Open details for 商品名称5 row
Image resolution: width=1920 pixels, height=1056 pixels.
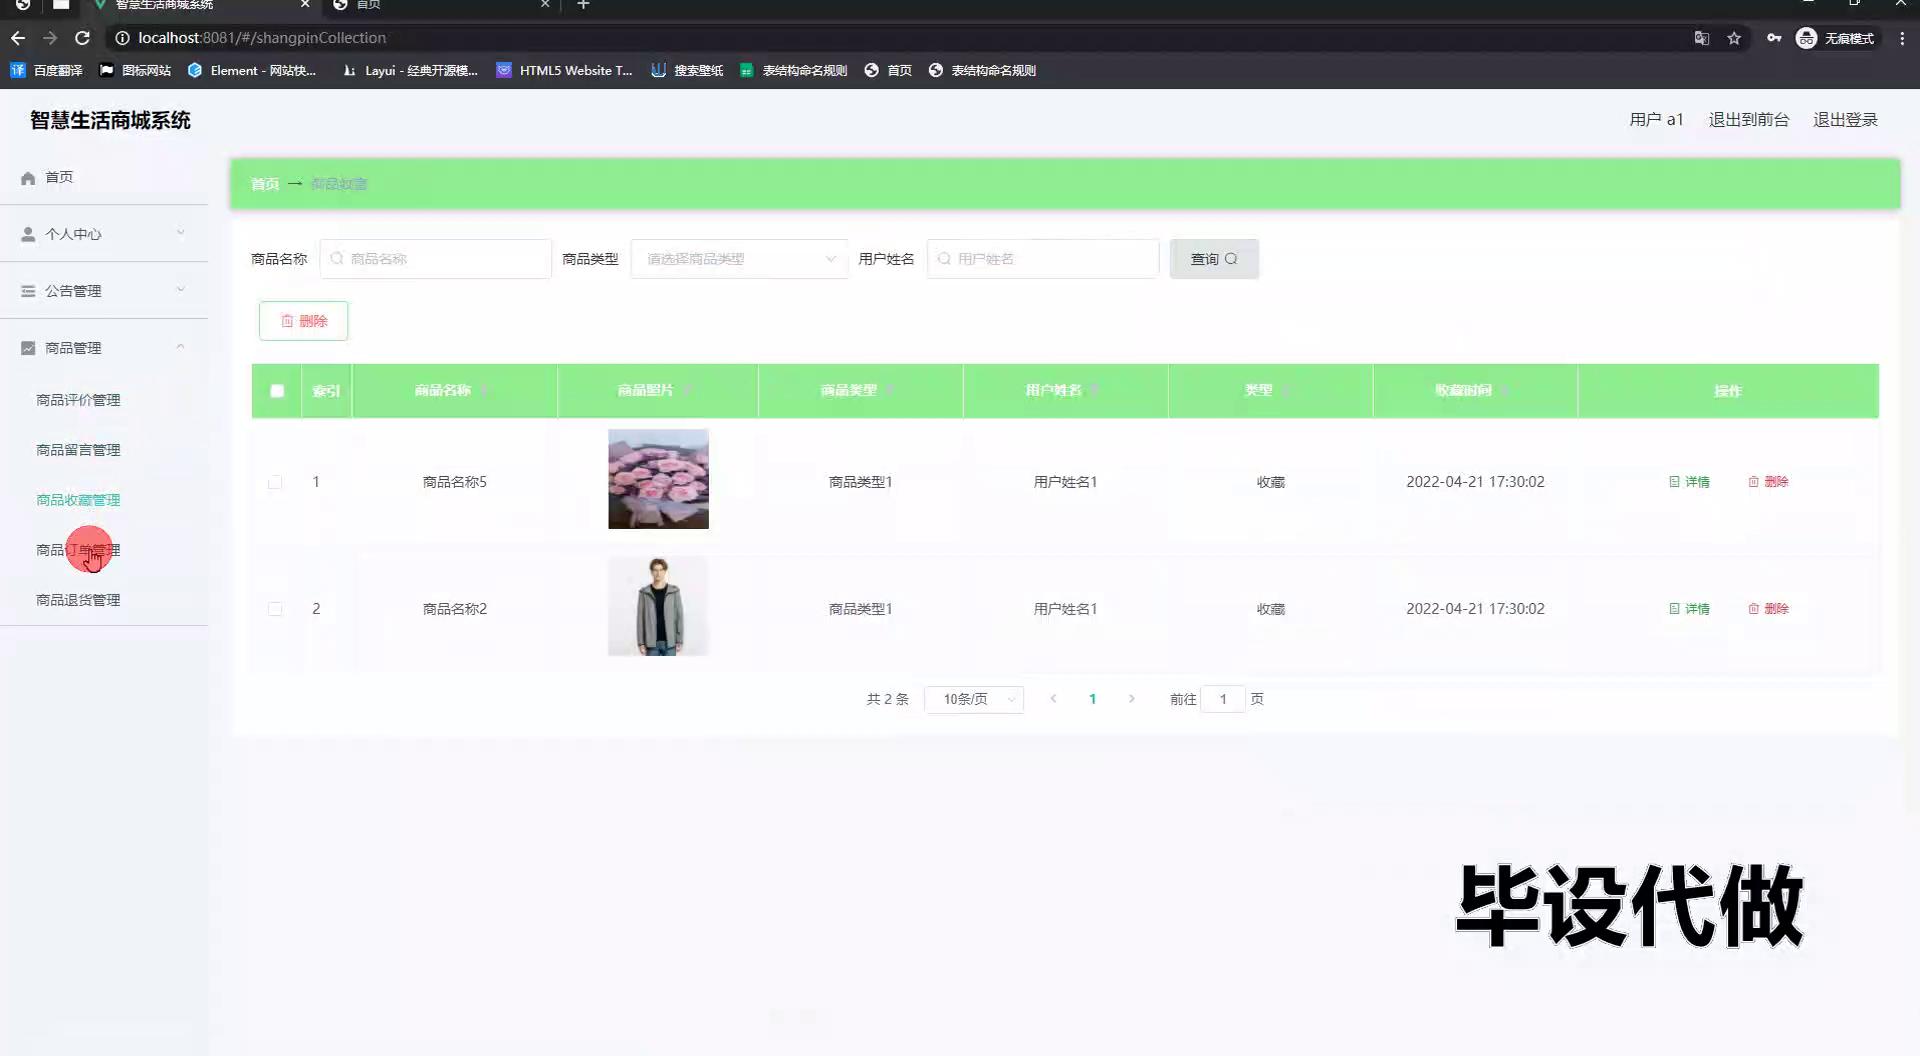tap(1689, 482)
